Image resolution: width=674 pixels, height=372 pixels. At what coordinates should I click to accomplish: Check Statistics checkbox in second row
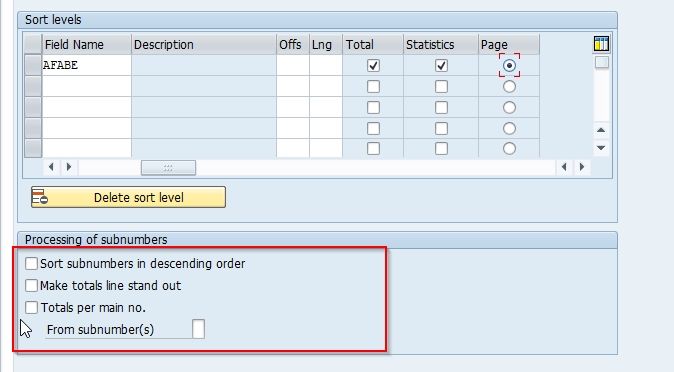441,86
